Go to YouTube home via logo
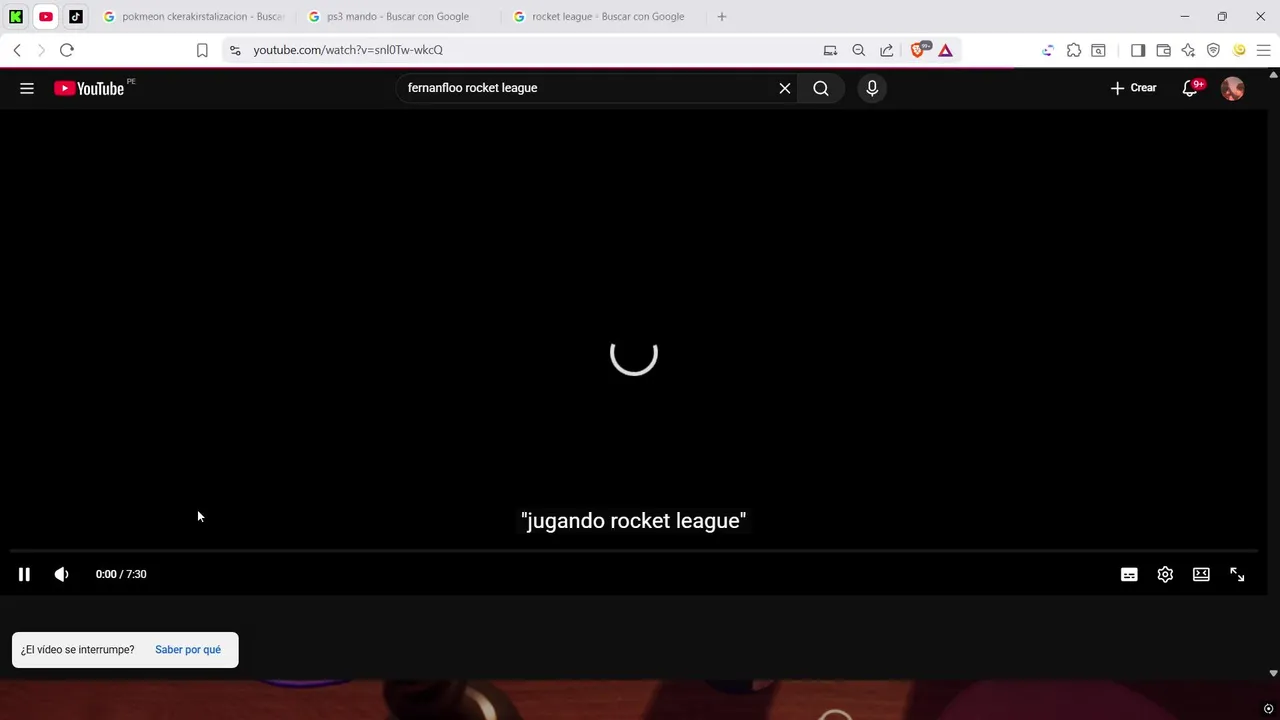Image resolution: width=1280 pixels, height=720 pixels. [89, 88]
